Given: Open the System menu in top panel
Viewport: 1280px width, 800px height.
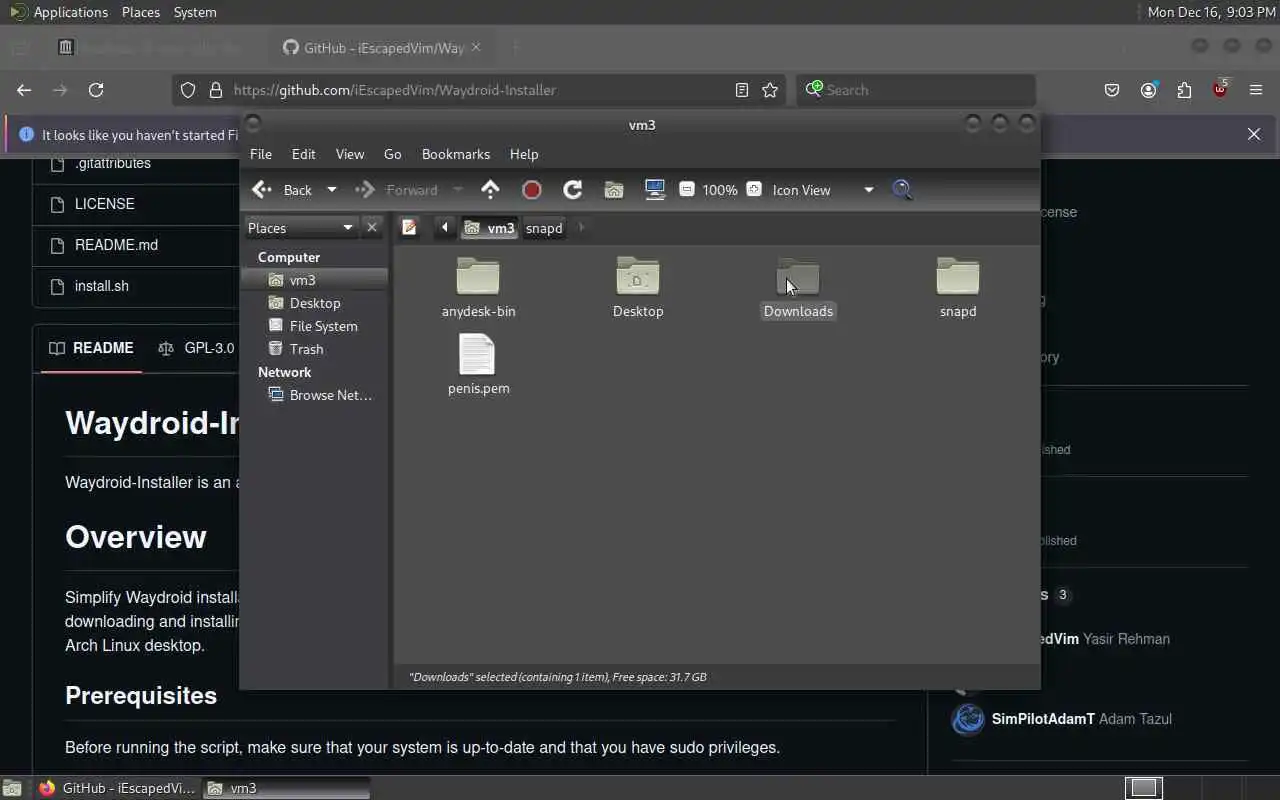Looking at the screenshot, I should 195,12.
